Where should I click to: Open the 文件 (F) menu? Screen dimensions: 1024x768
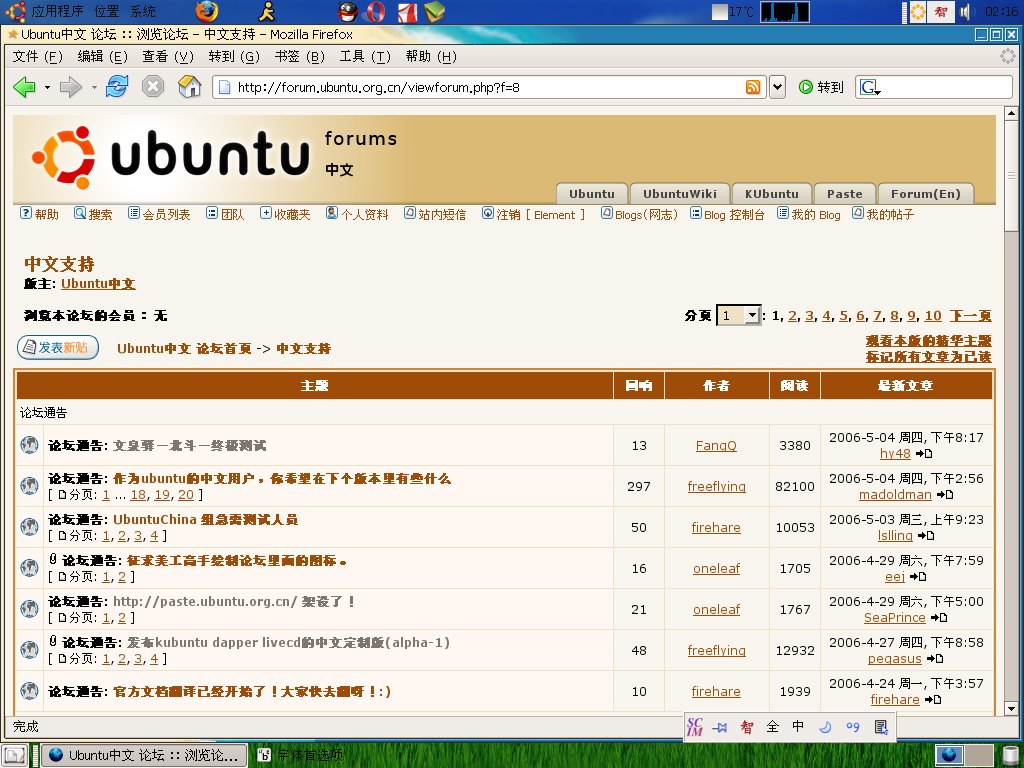[37, 57]
